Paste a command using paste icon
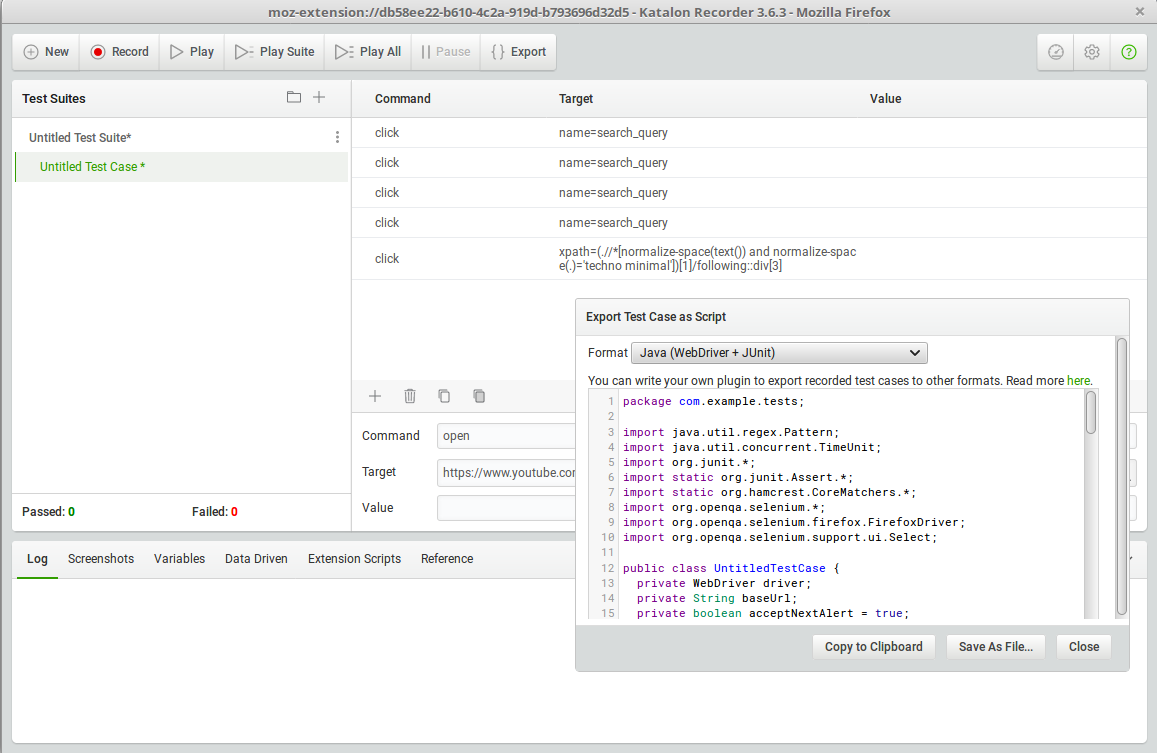Screen dimensions: 1157x753 [x=479, y=396]
